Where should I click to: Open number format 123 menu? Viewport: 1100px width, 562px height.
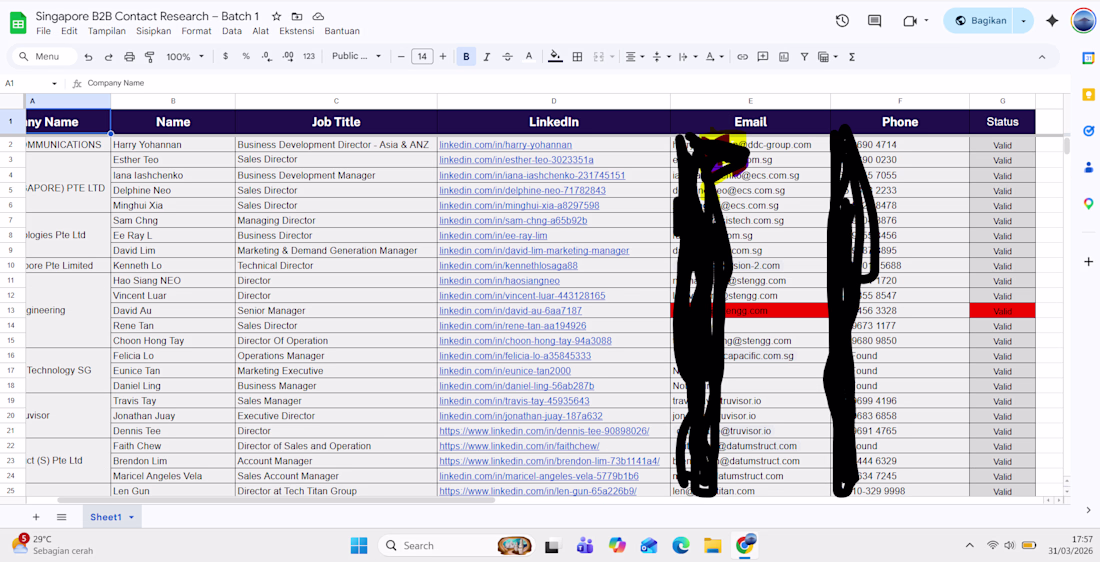(x=309, y=56)
